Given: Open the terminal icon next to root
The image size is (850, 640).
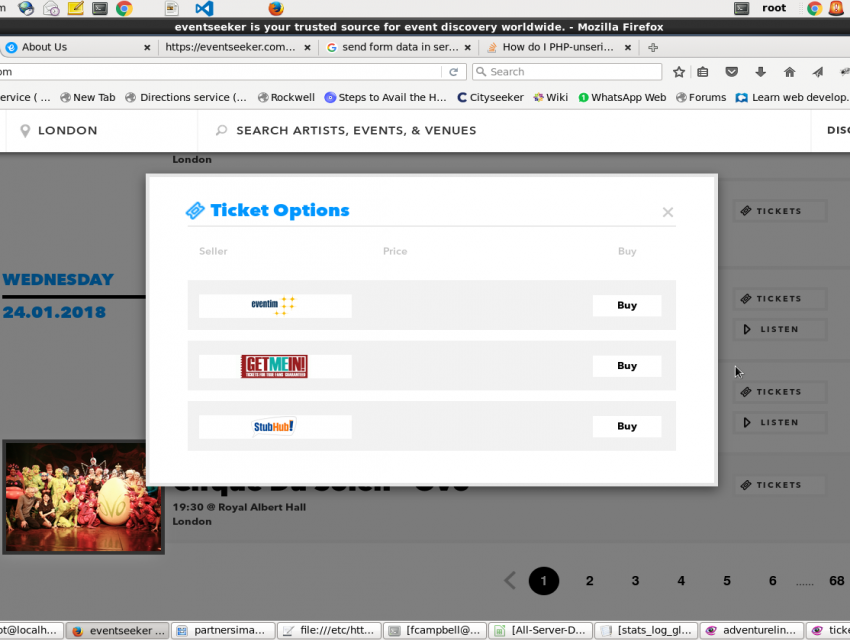Looking at the screenshot, I should [742, 8].
